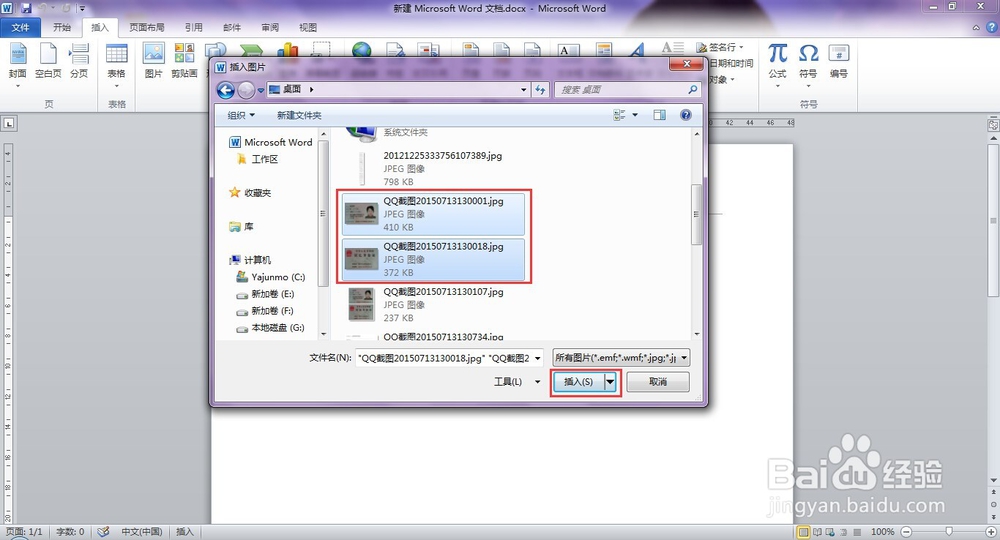The height and width of the screenshot is (540, 1000).
Task: Select Favorites (收藏夹) in navigation pane
Action: click(250, 193)
